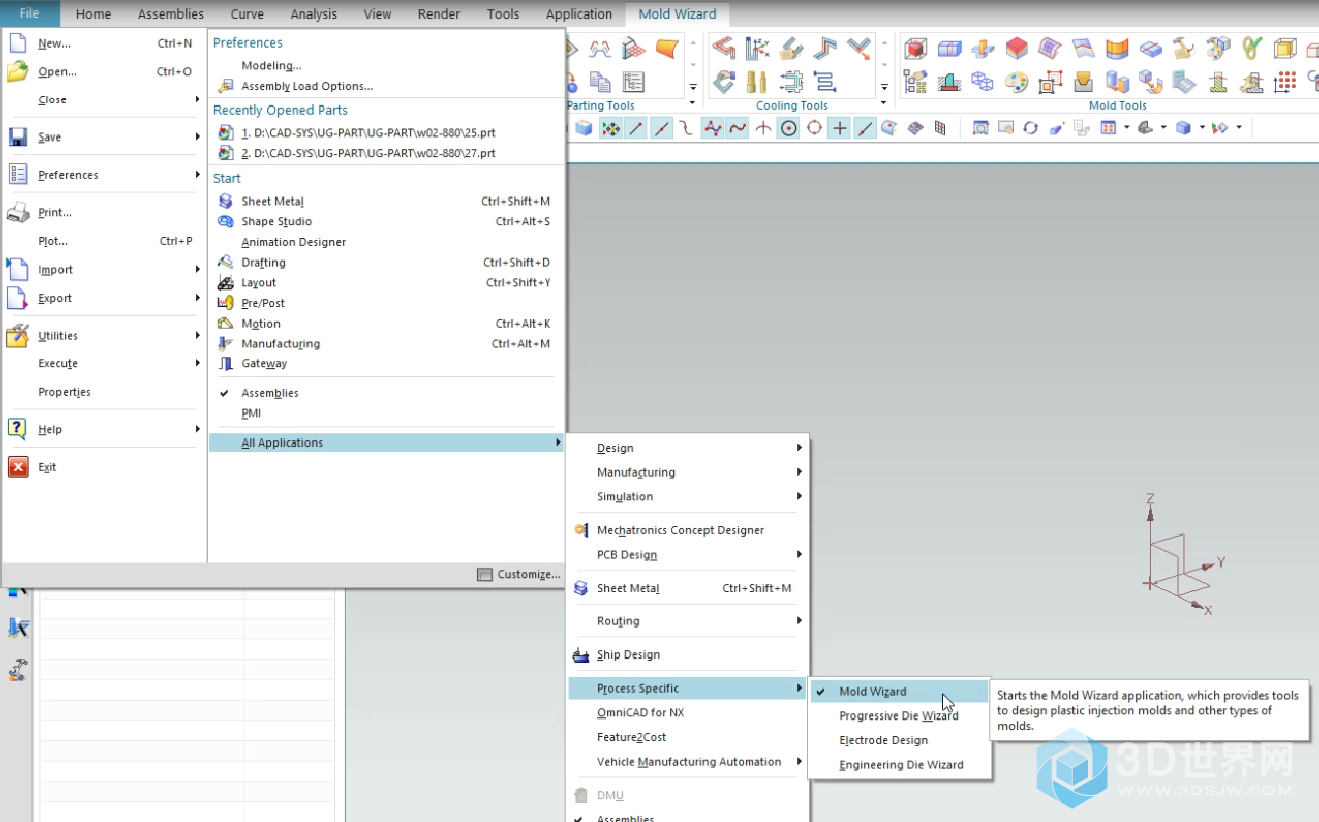Click the Manufacturing icon in Start list
The image size is (1319, 822).
[226, 344]
